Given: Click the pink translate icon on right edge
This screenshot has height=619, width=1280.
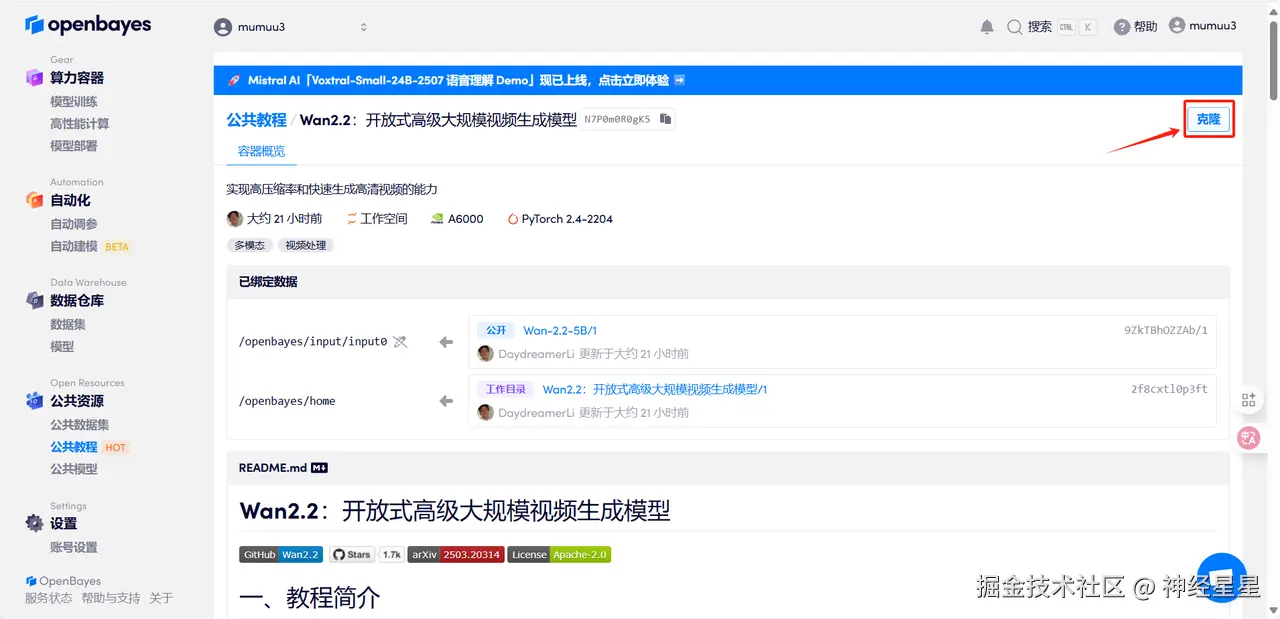Looking at the screenshot, I should coord(1248,437).
